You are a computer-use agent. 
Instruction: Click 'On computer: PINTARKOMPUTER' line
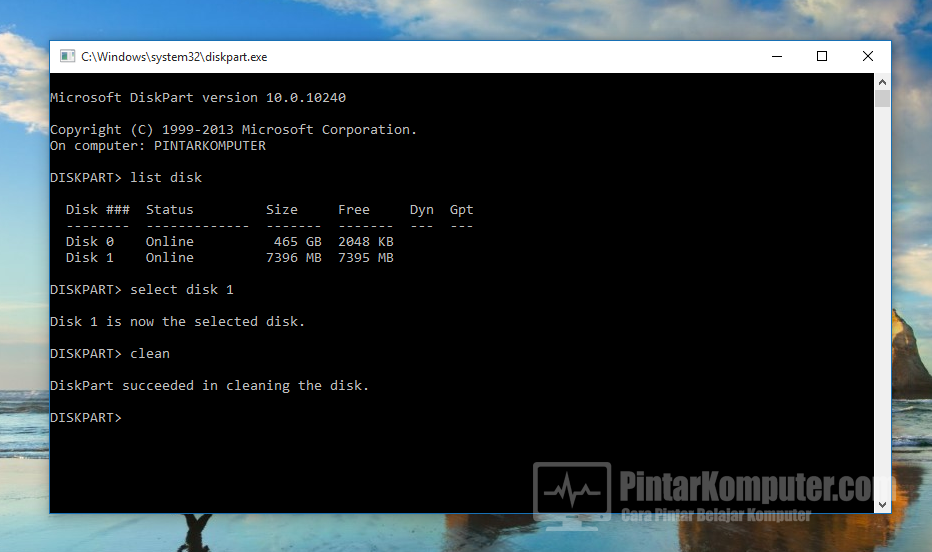click(x=158, y=146)
